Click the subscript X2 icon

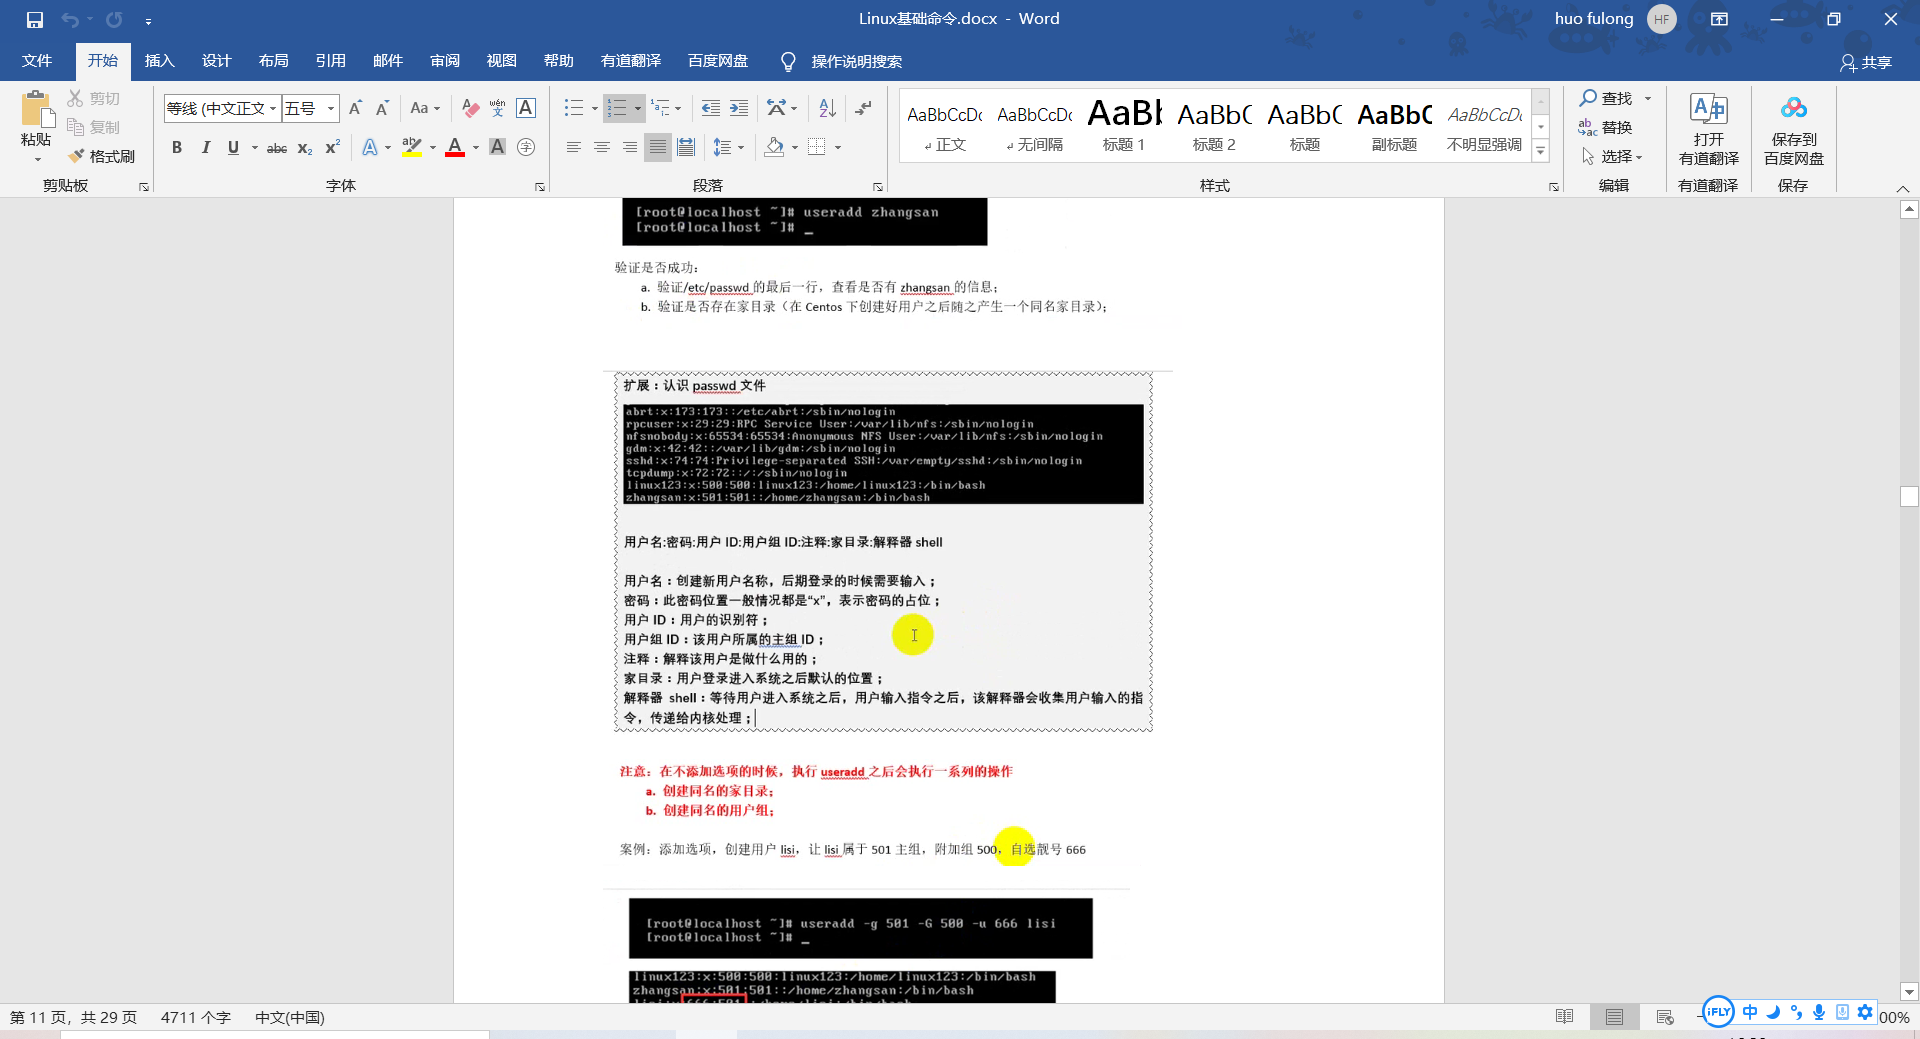(305, 148)
